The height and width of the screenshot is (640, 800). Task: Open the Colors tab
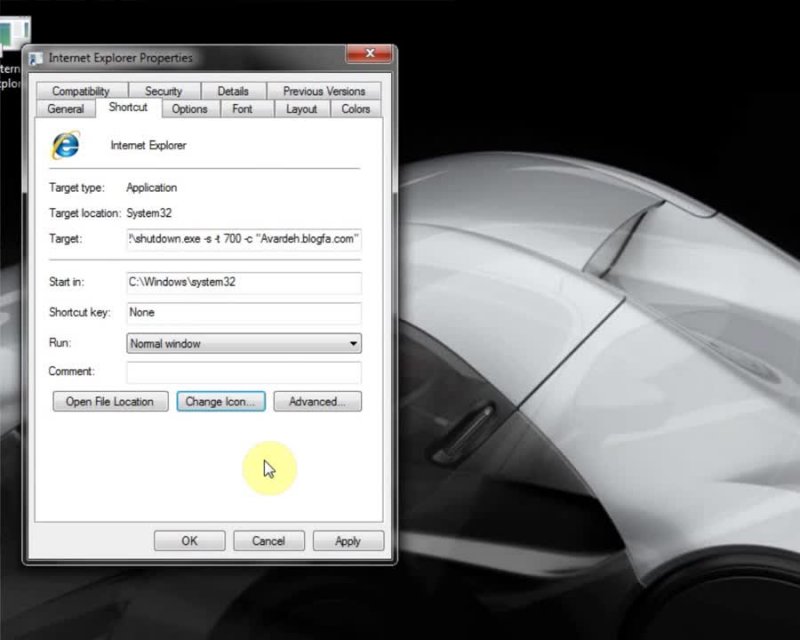coord(355,109)
